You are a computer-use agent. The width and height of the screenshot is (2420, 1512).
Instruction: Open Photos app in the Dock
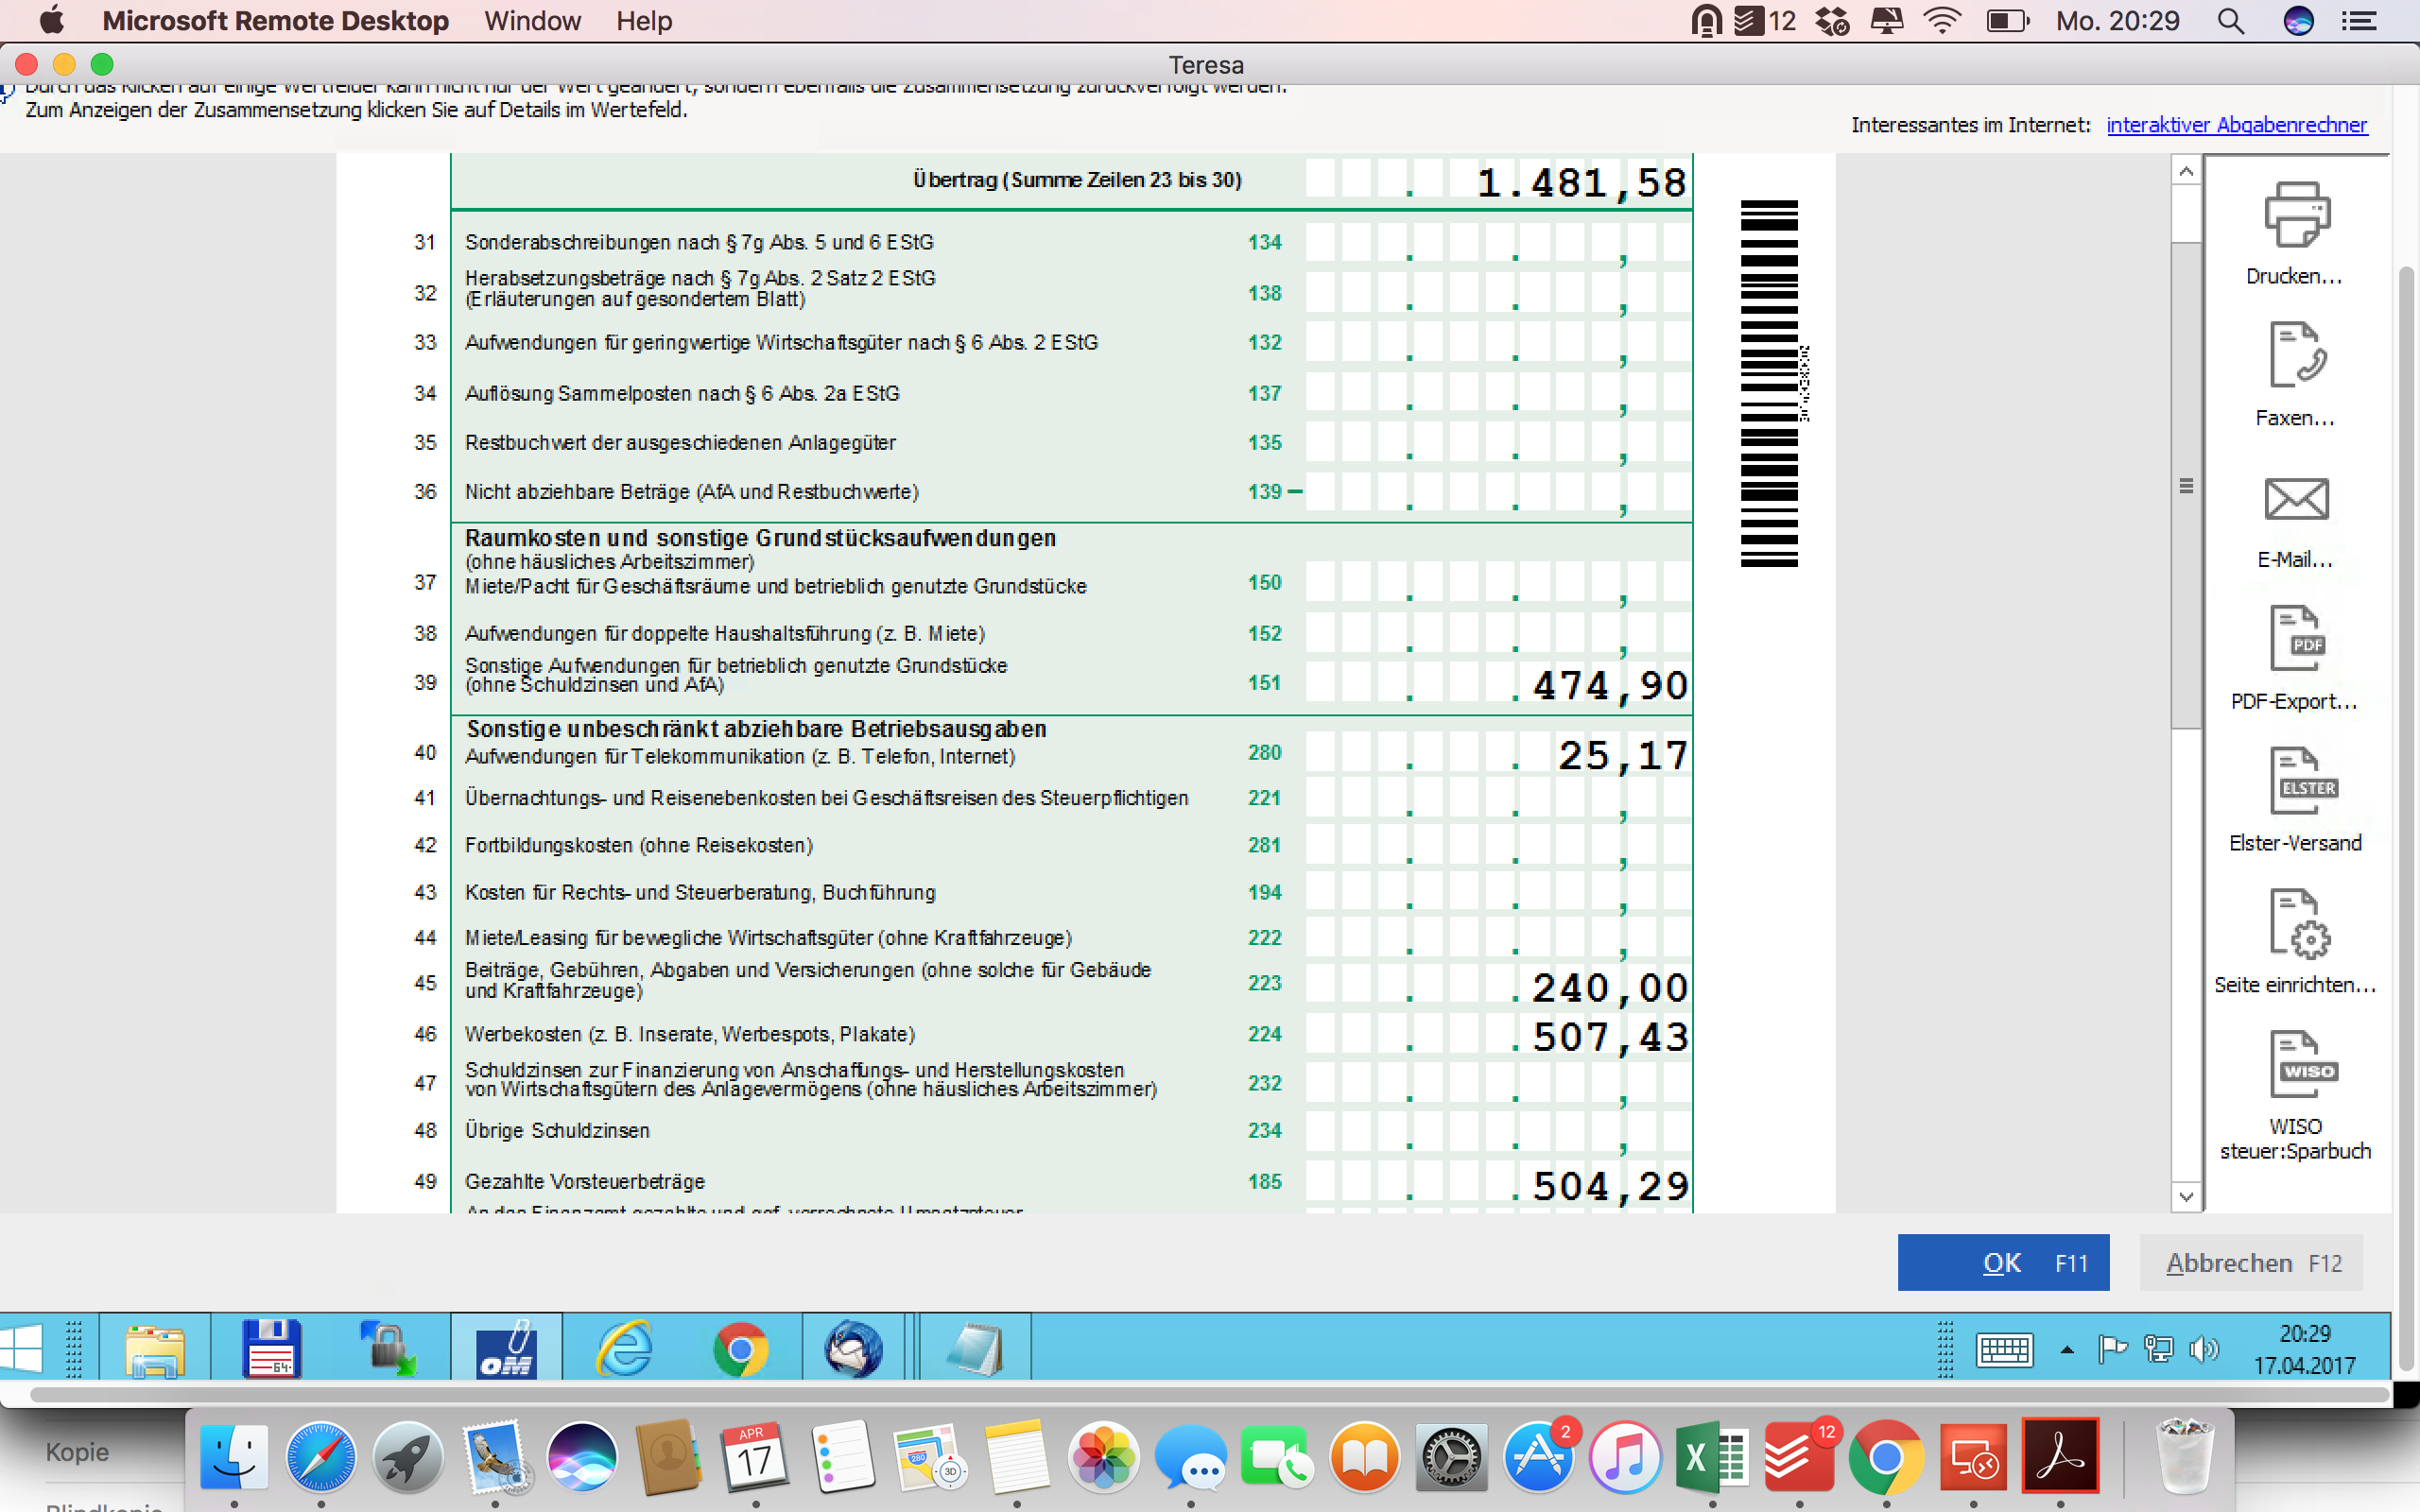coord(1104,1458)
